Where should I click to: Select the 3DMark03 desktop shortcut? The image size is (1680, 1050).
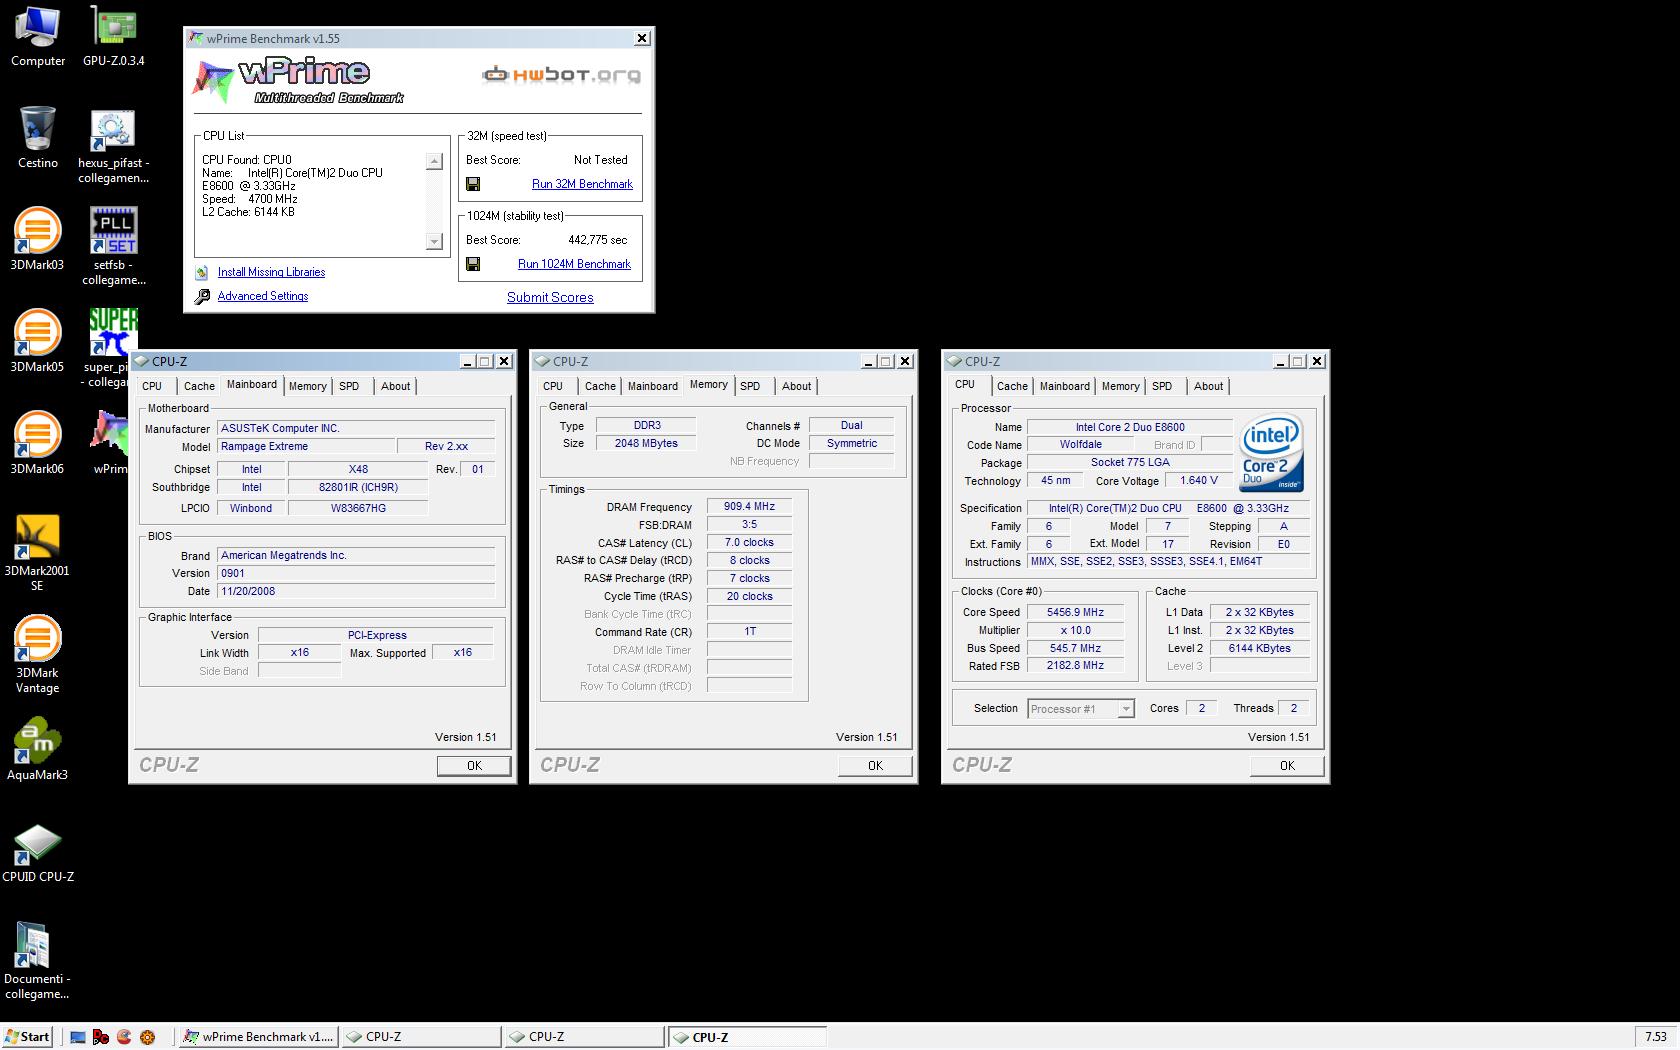click(37, 240)
